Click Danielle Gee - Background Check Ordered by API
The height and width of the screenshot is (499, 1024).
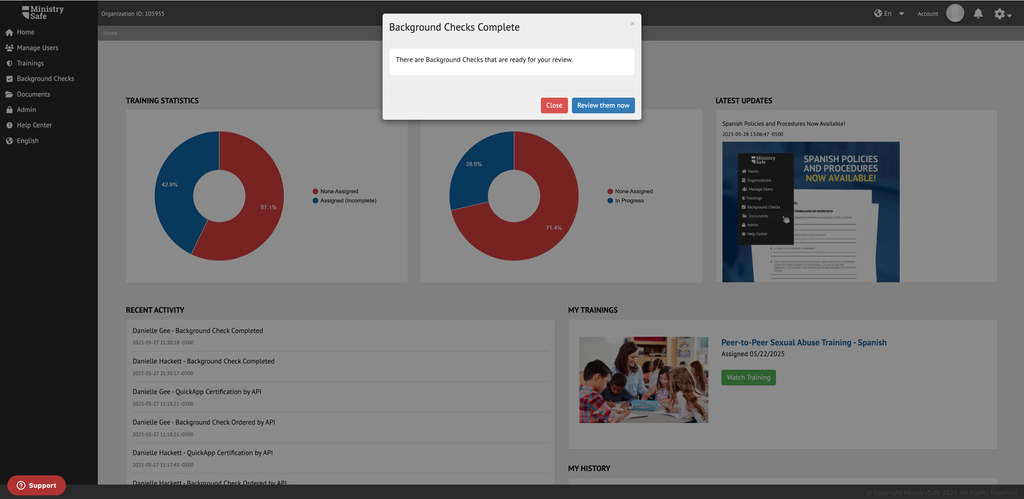coord(204,422)
